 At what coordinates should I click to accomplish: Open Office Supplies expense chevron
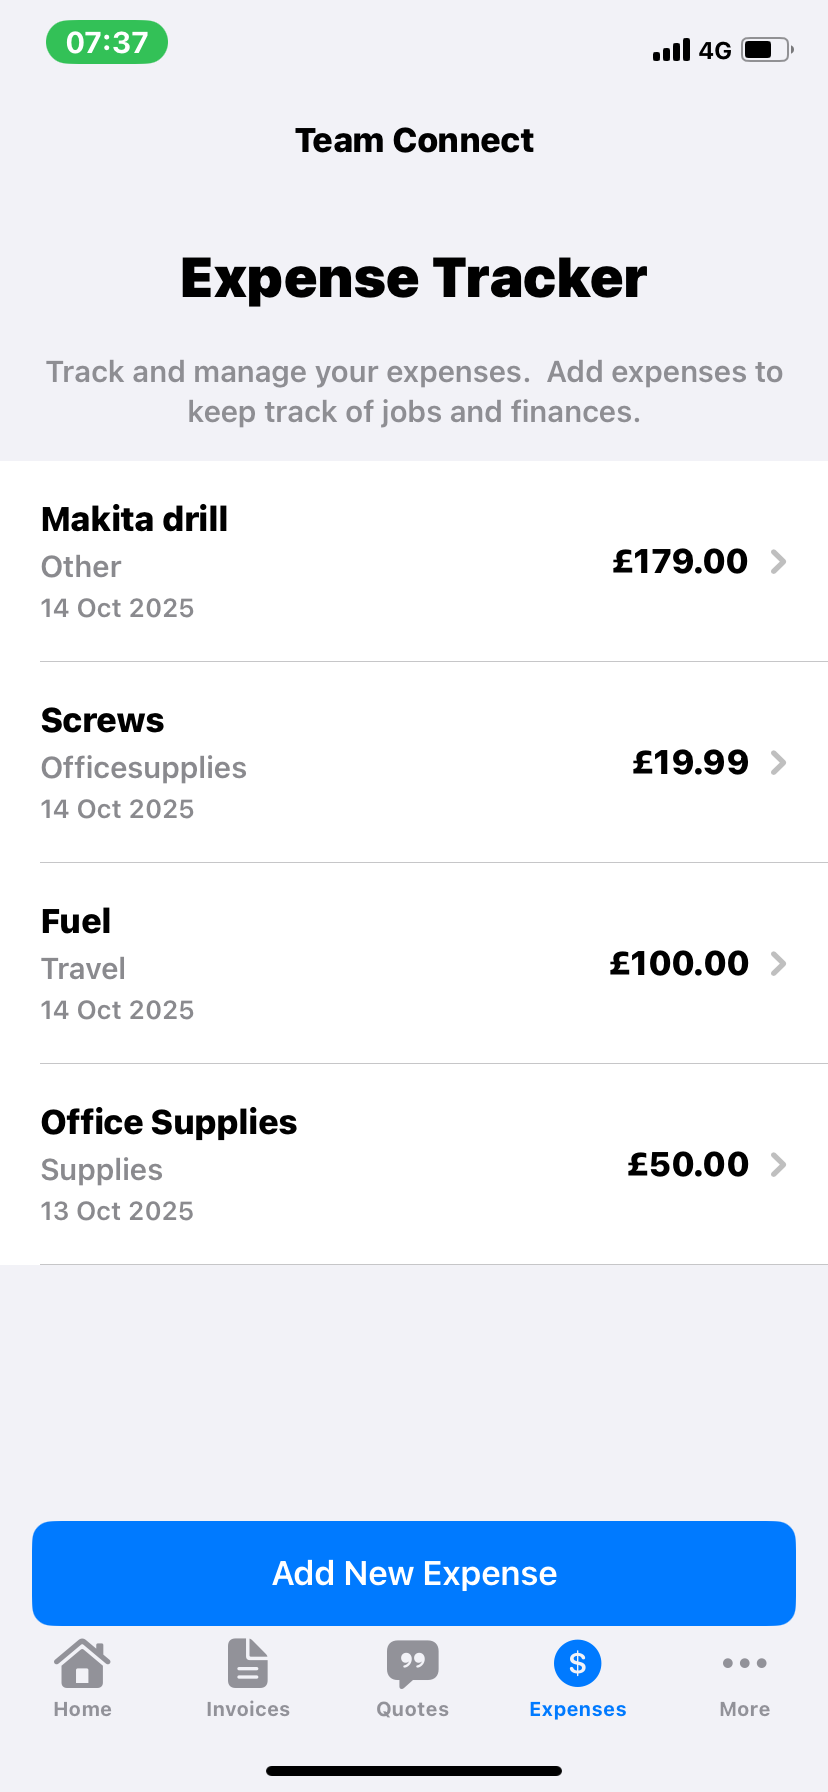tap(778, 1165)
